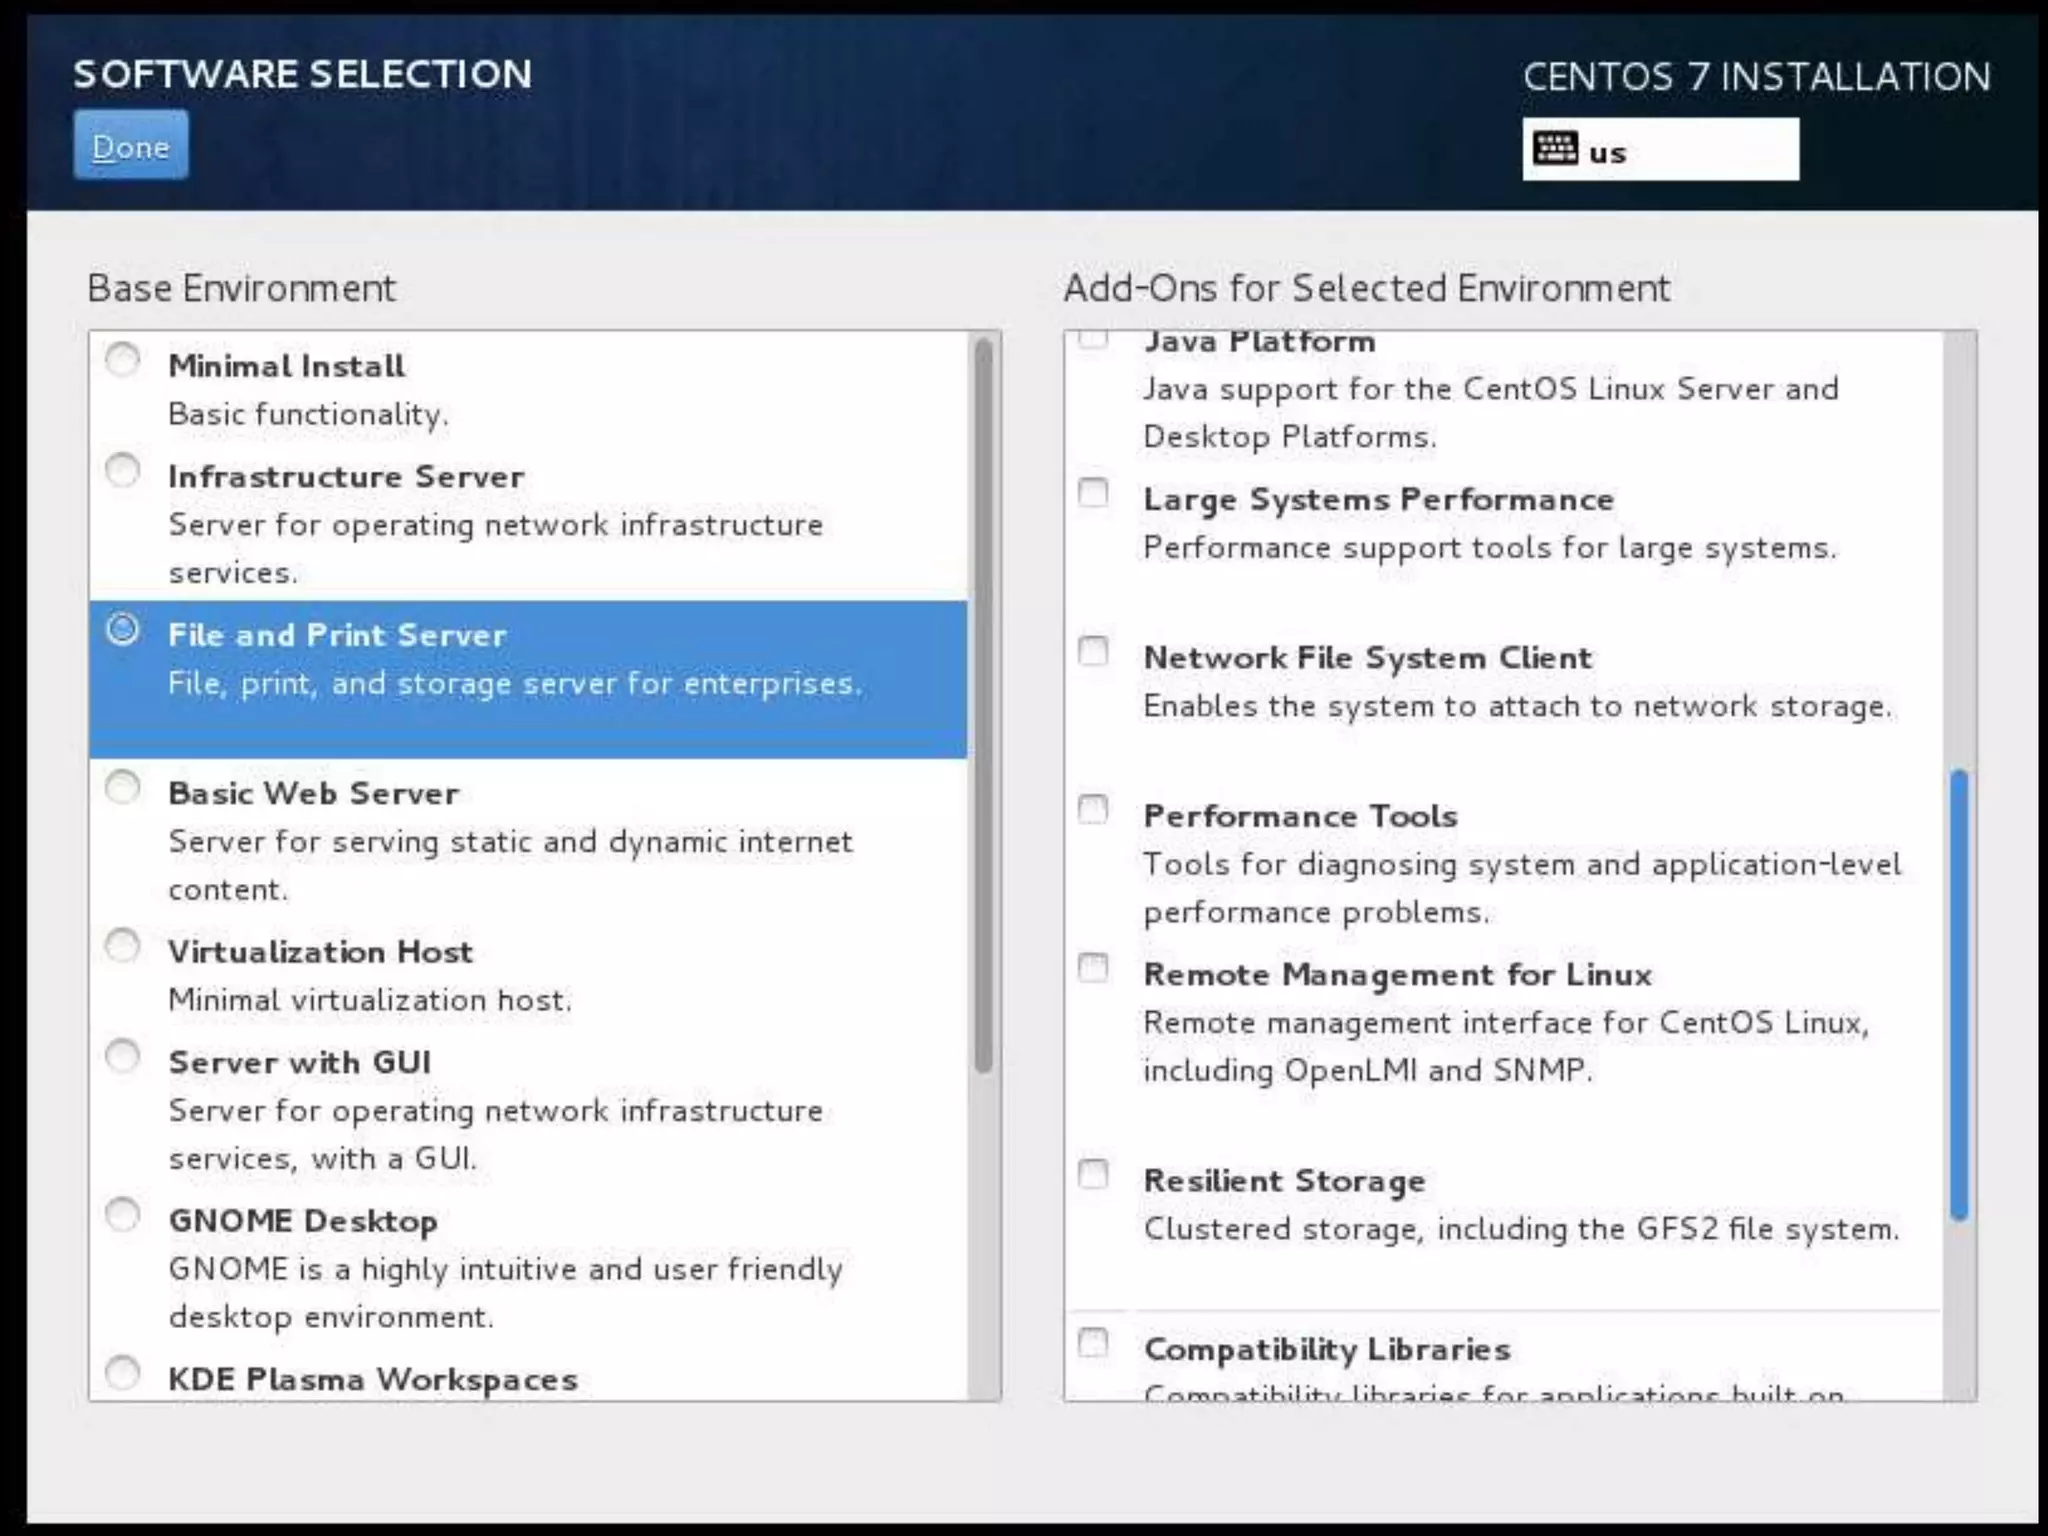This screenshot has width=2048, height=1536.
Task: Choose GNOME Desktop radio option
Action: pos(123,1215)
